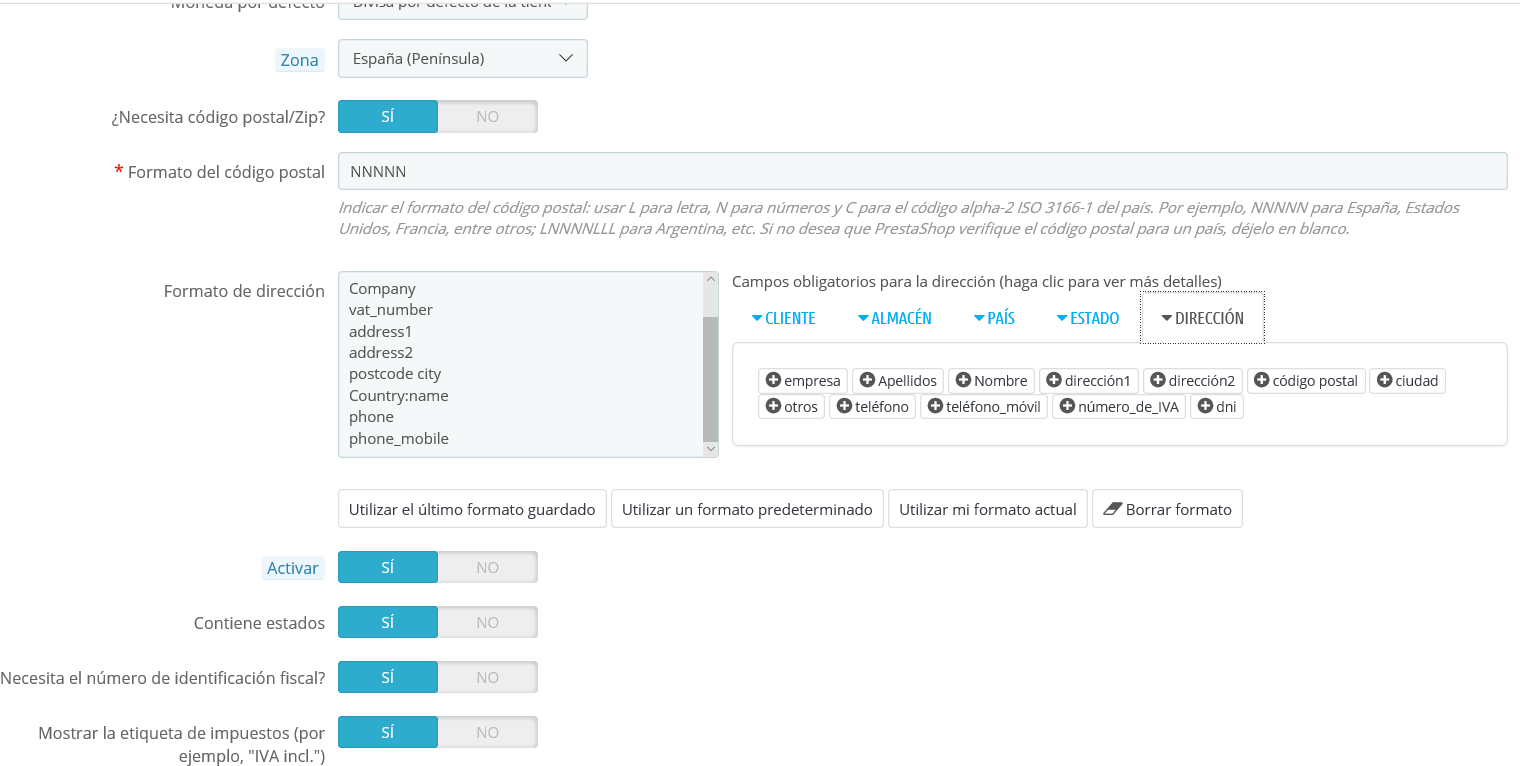Add teléfono_móvil with its plus icon

pos(935,406)
